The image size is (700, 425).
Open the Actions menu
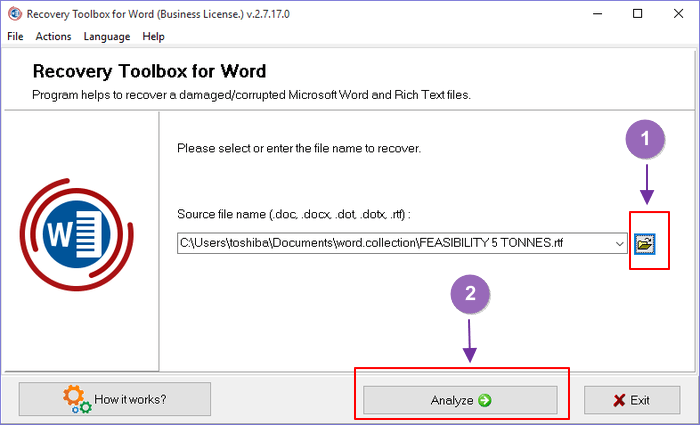(53, 37)
